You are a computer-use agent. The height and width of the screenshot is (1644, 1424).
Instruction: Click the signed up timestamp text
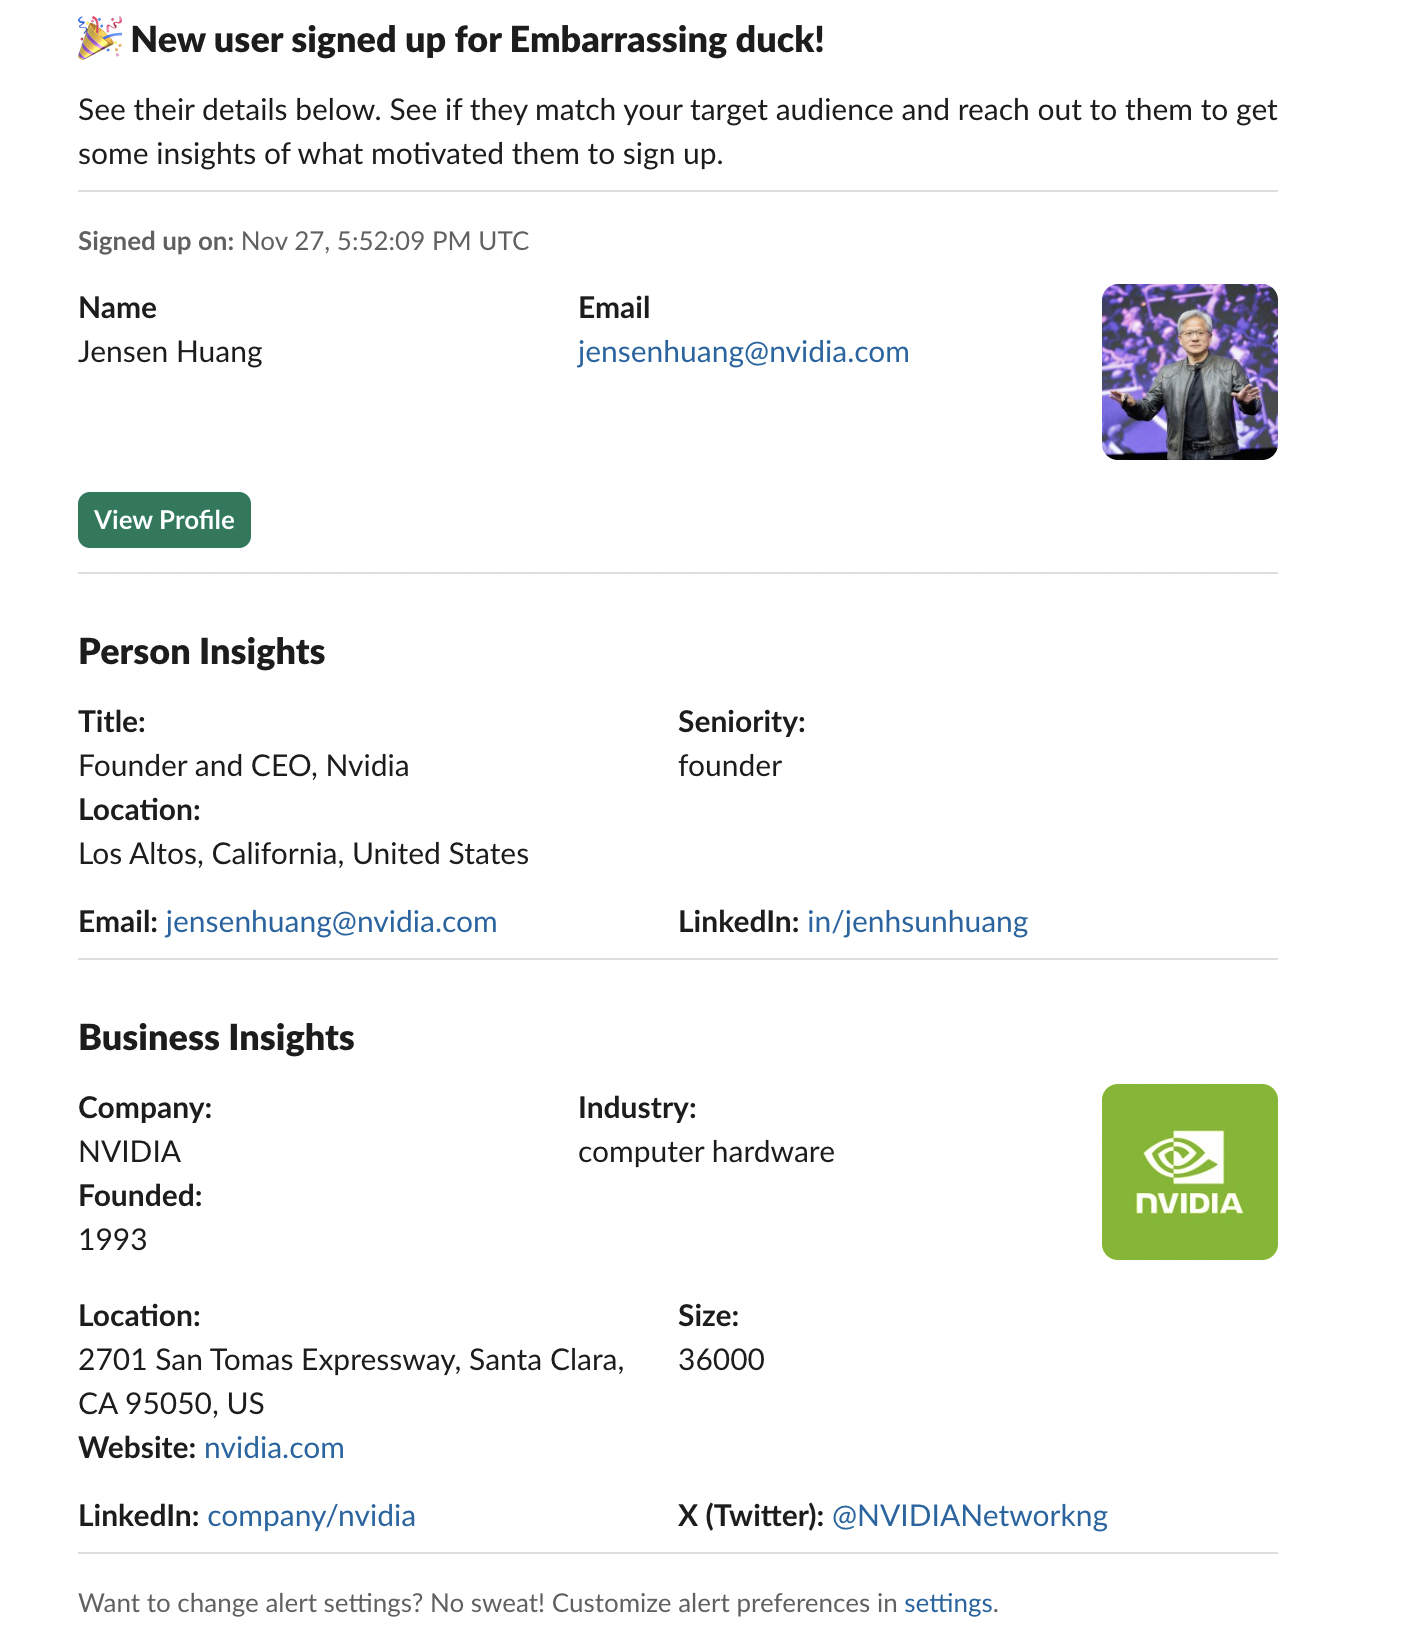[x=385, y=241]
